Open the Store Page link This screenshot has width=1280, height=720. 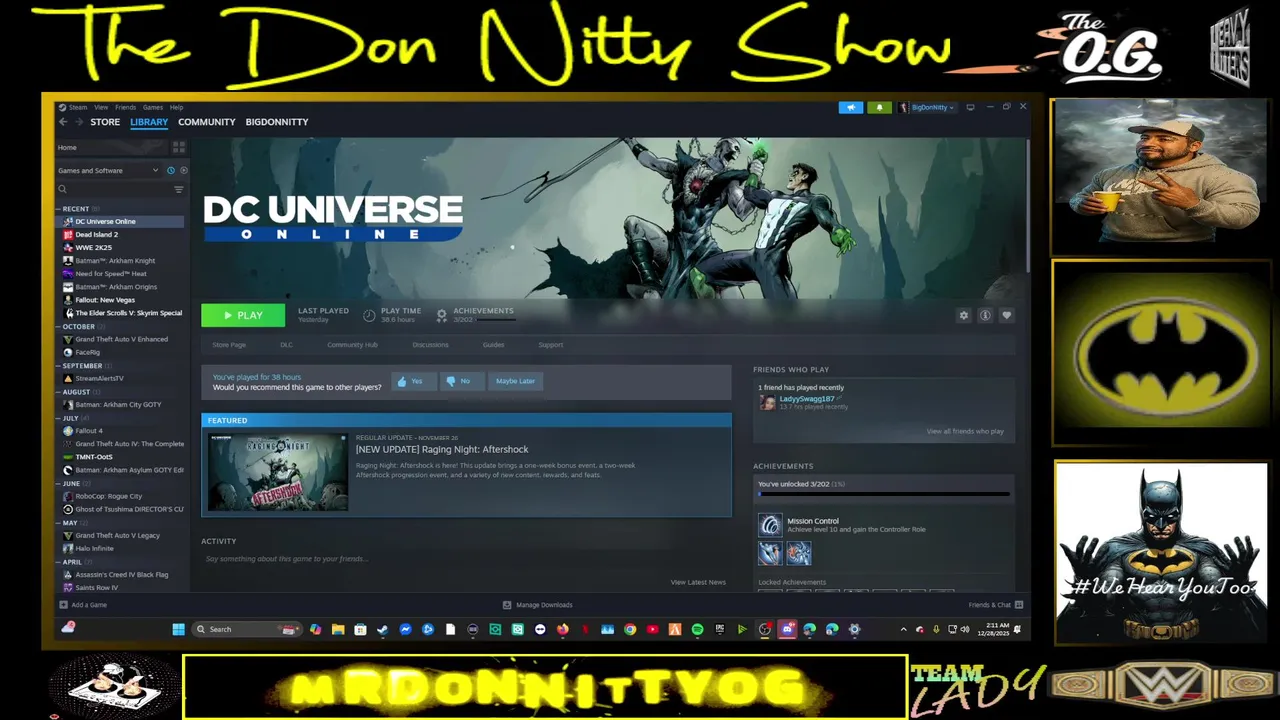click(x=229, y=345)
